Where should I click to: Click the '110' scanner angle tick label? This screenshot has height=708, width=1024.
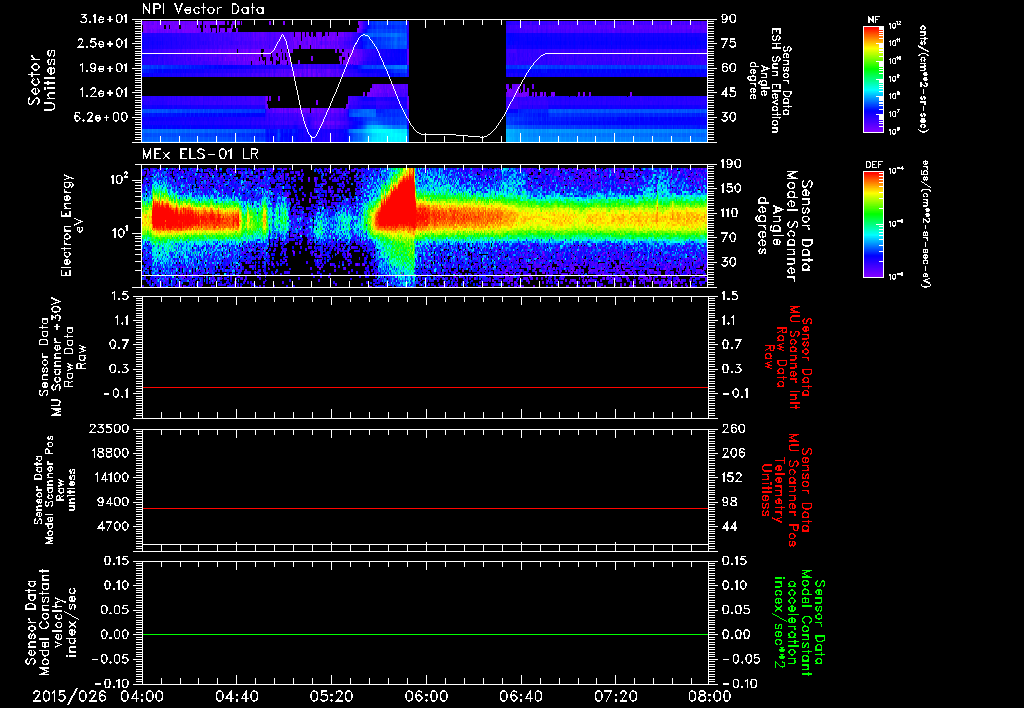click(731, 213)
